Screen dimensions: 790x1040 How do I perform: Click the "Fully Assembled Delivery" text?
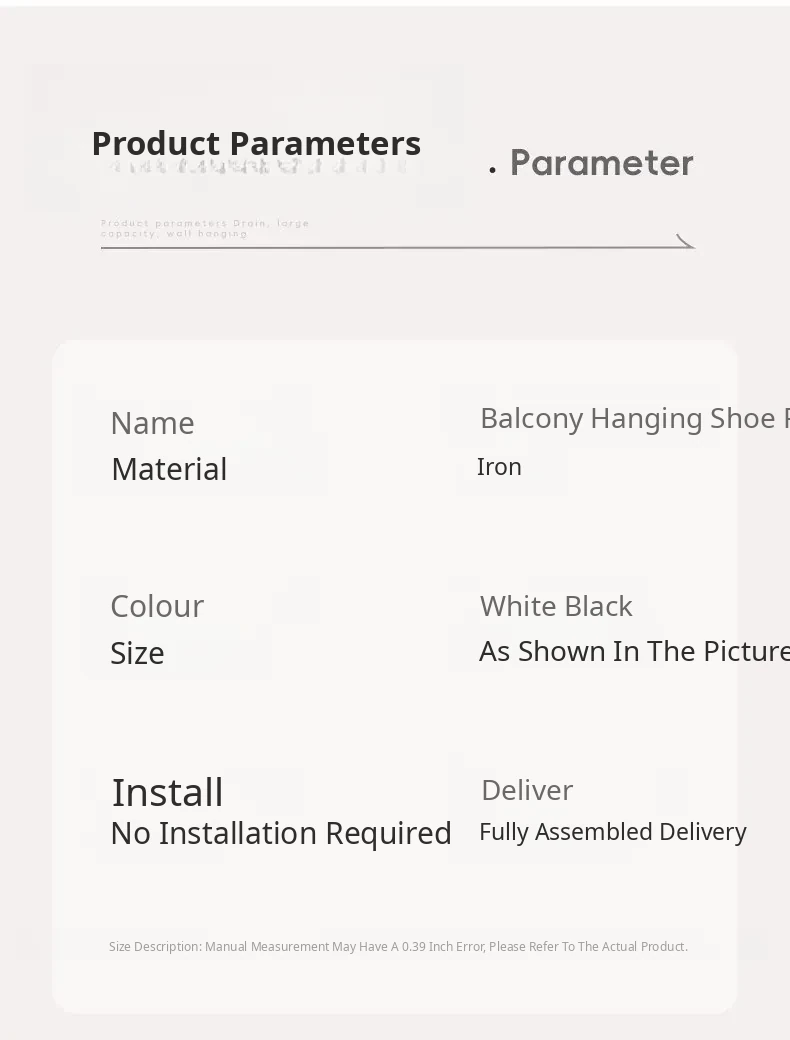click(613, 832)
